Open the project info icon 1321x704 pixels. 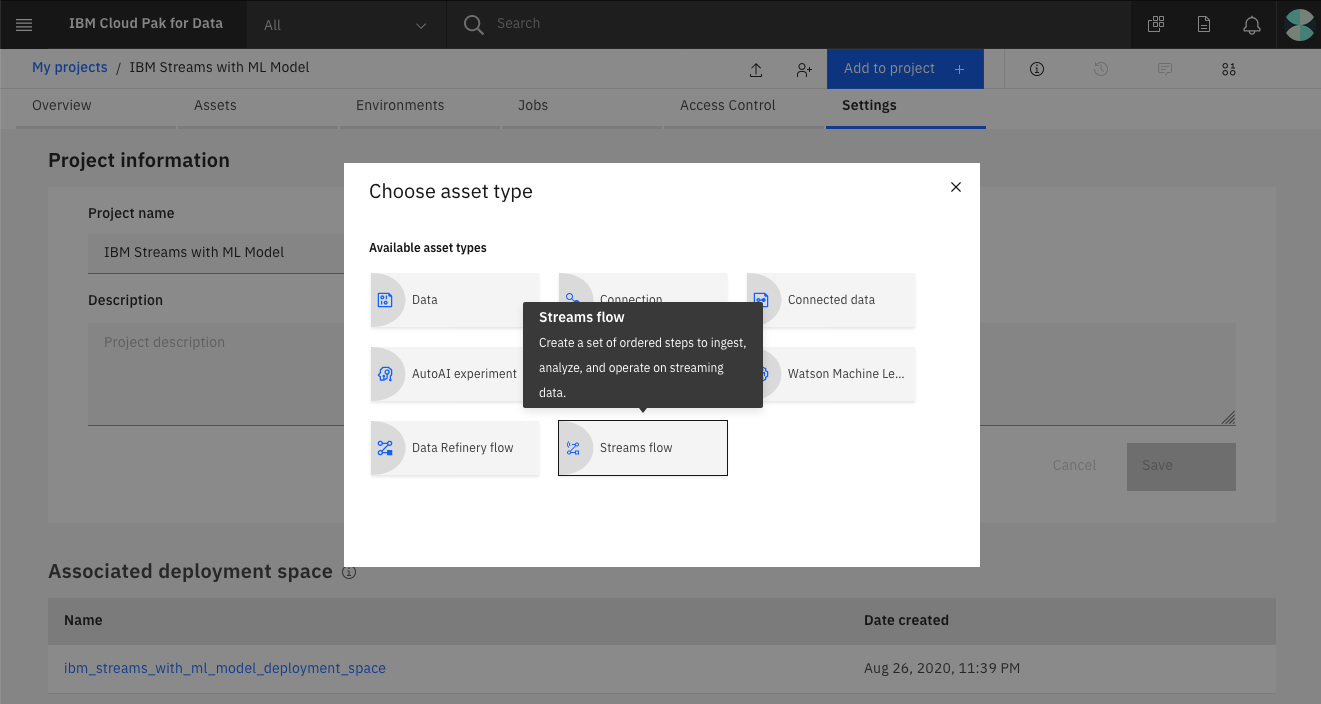[x=1037, y=69]
